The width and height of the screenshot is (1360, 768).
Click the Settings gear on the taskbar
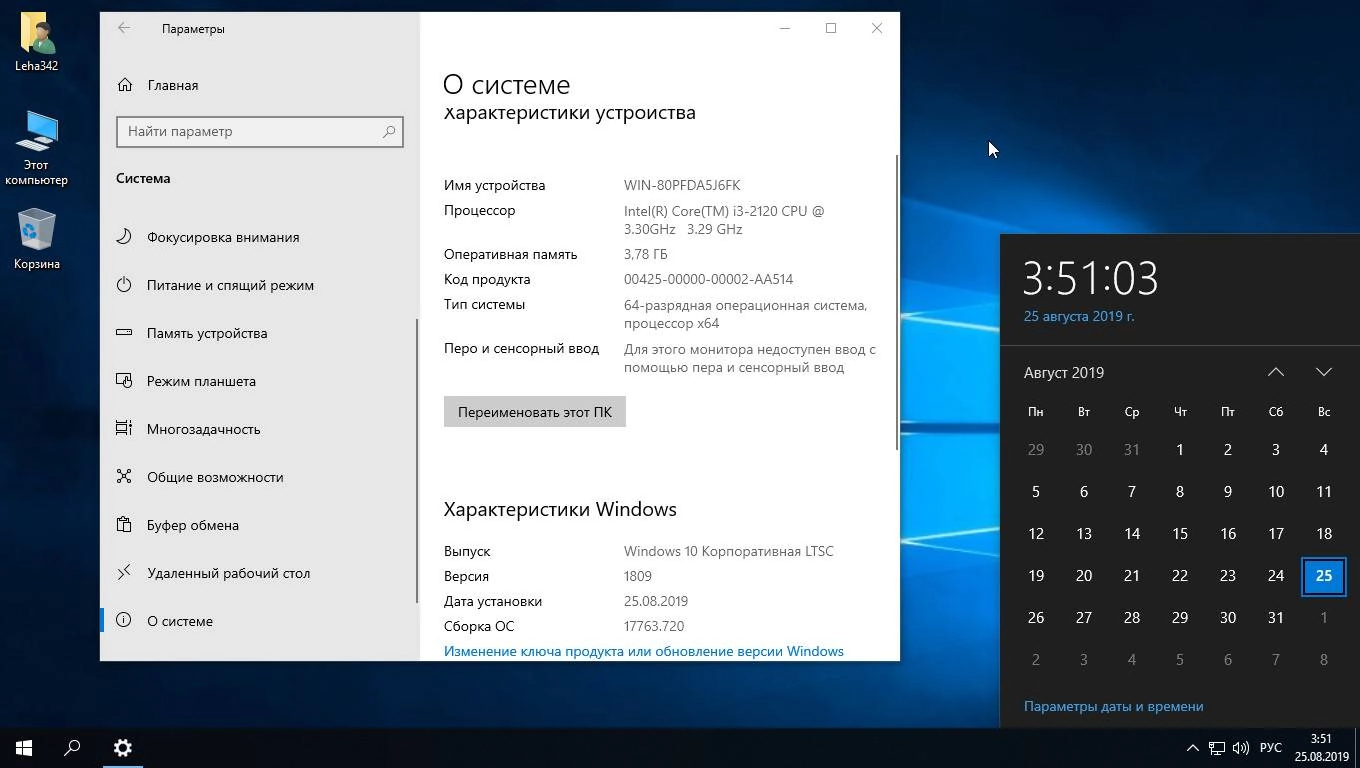(x=122, y=748)
